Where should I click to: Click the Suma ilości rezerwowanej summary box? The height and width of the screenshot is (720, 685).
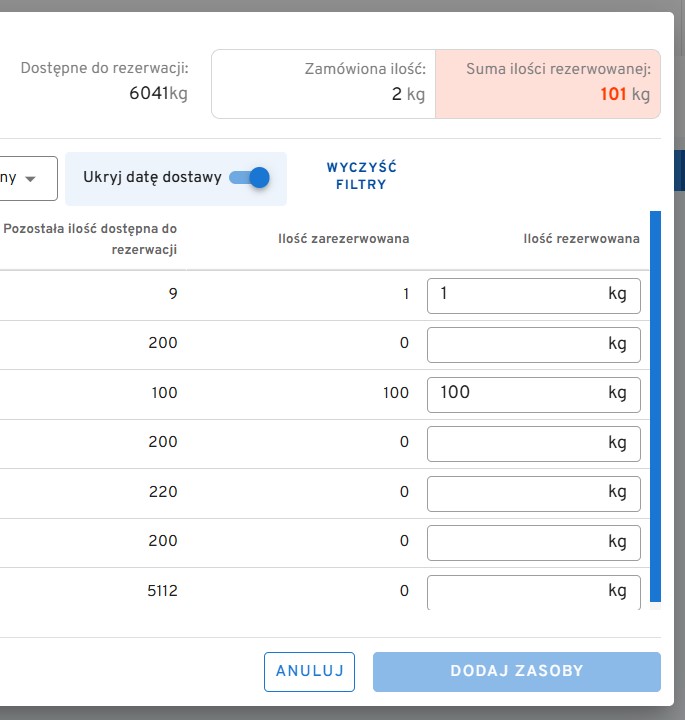(x=548, y=84)
